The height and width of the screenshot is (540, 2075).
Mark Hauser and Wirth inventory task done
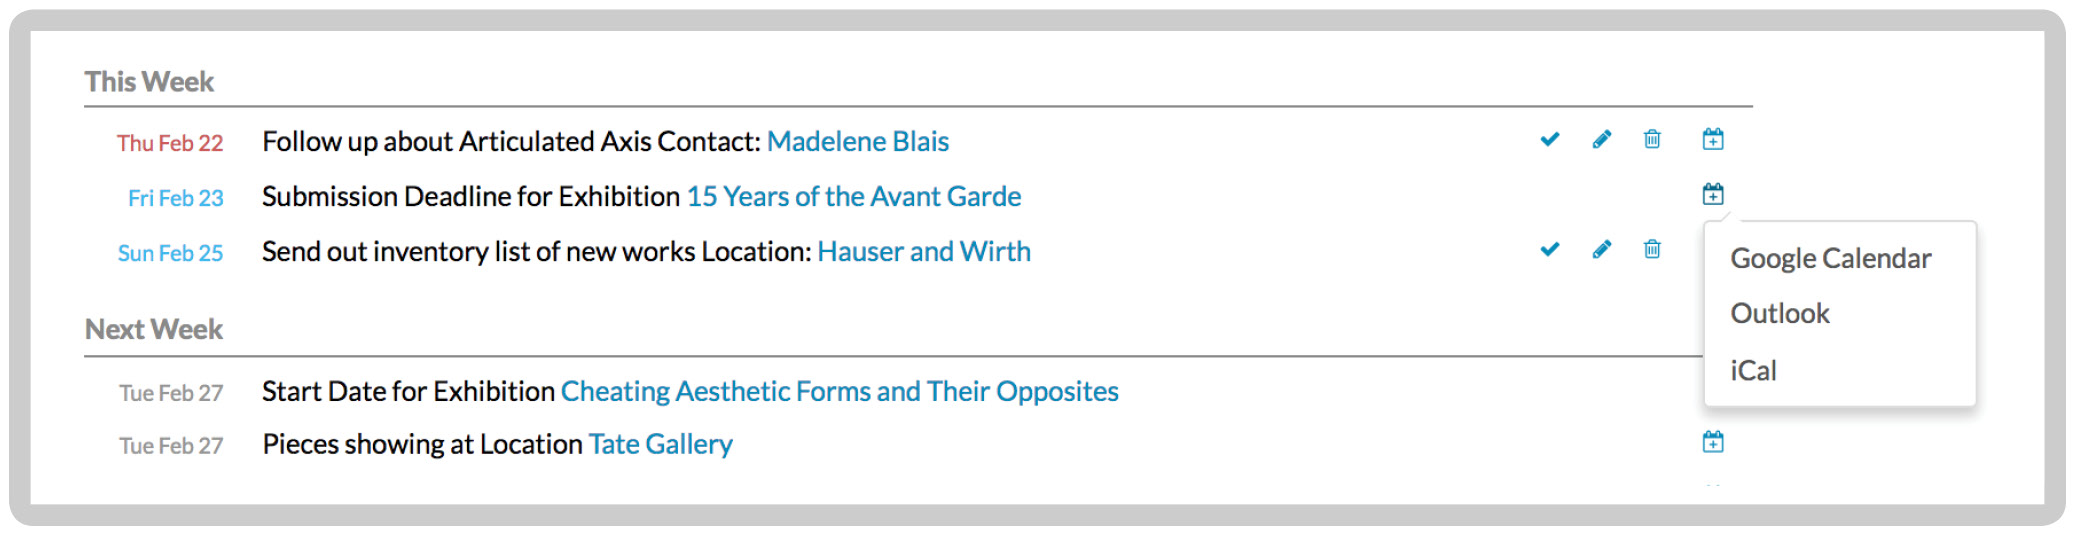click(x=1550, y=249)
